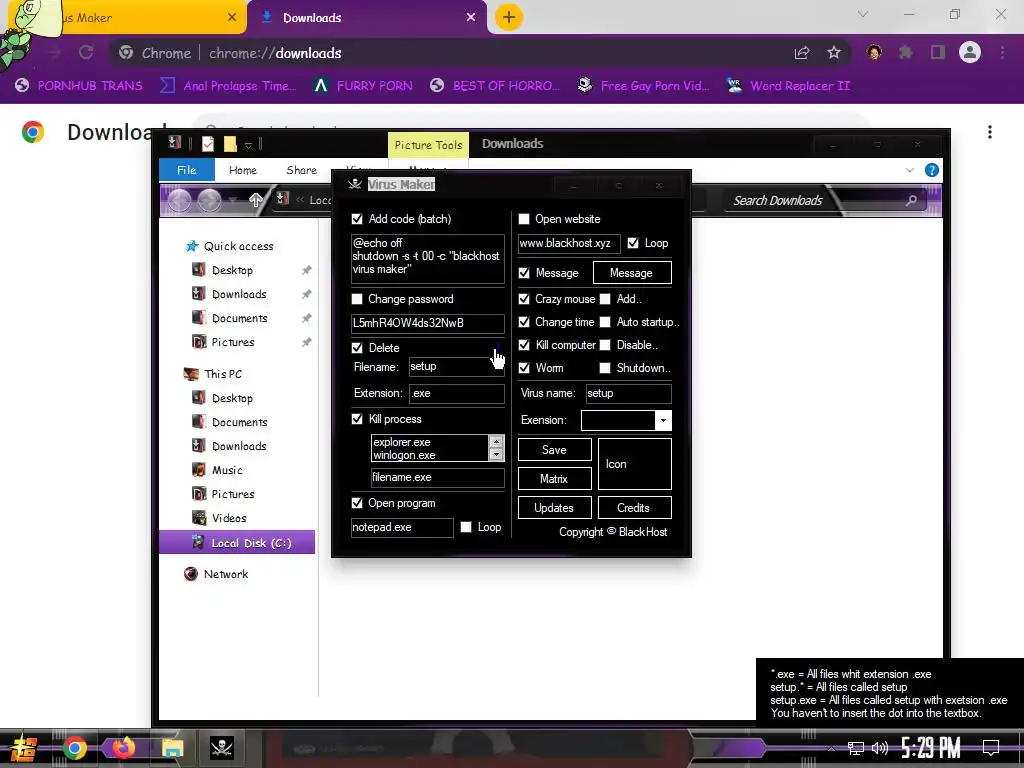Go up one folder level in Explorer

pyautogui.click(x=255, y=200)
